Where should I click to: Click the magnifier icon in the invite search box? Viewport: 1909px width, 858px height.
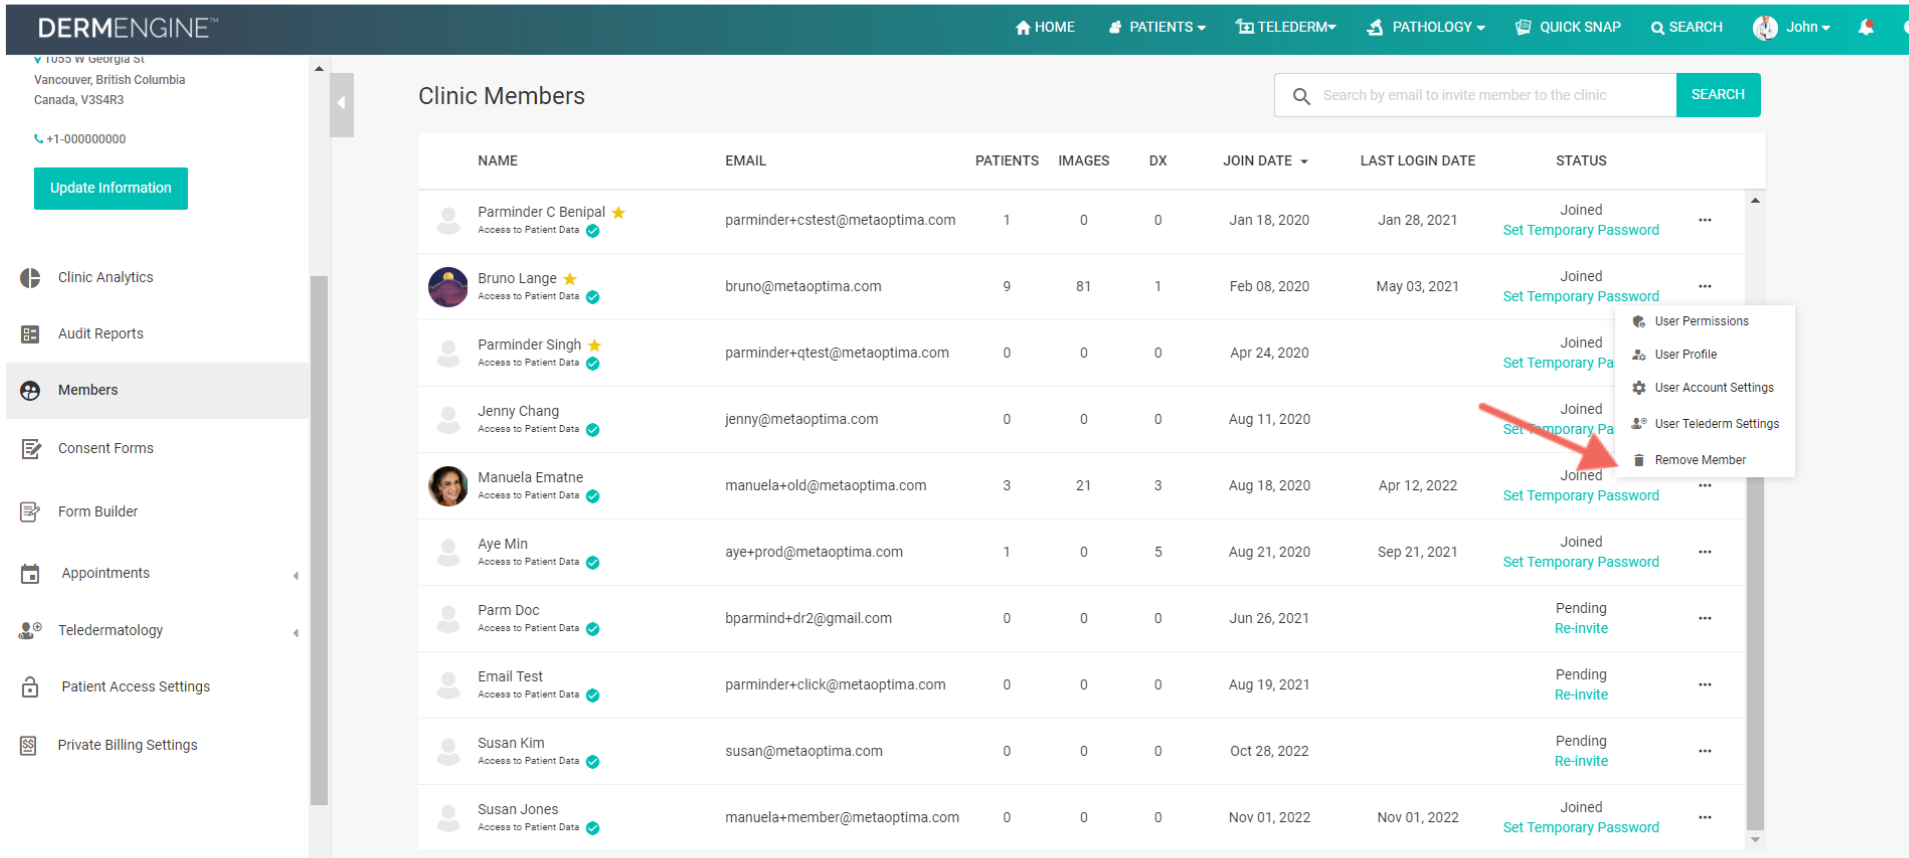click(x=1301, y=96)
